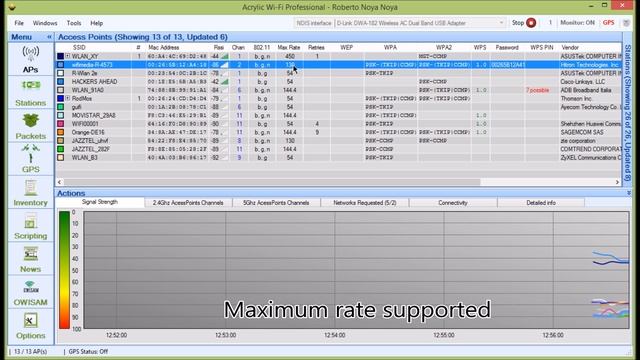Click the scrollbar right arrow
Image resolution: width=640 pixels, height=360 pixels.
617,182
